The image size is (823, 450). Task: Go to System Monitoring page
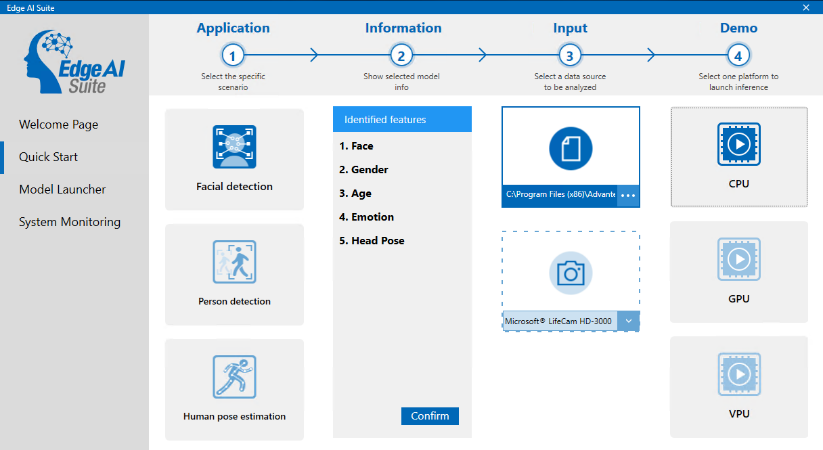coord(70,222)
